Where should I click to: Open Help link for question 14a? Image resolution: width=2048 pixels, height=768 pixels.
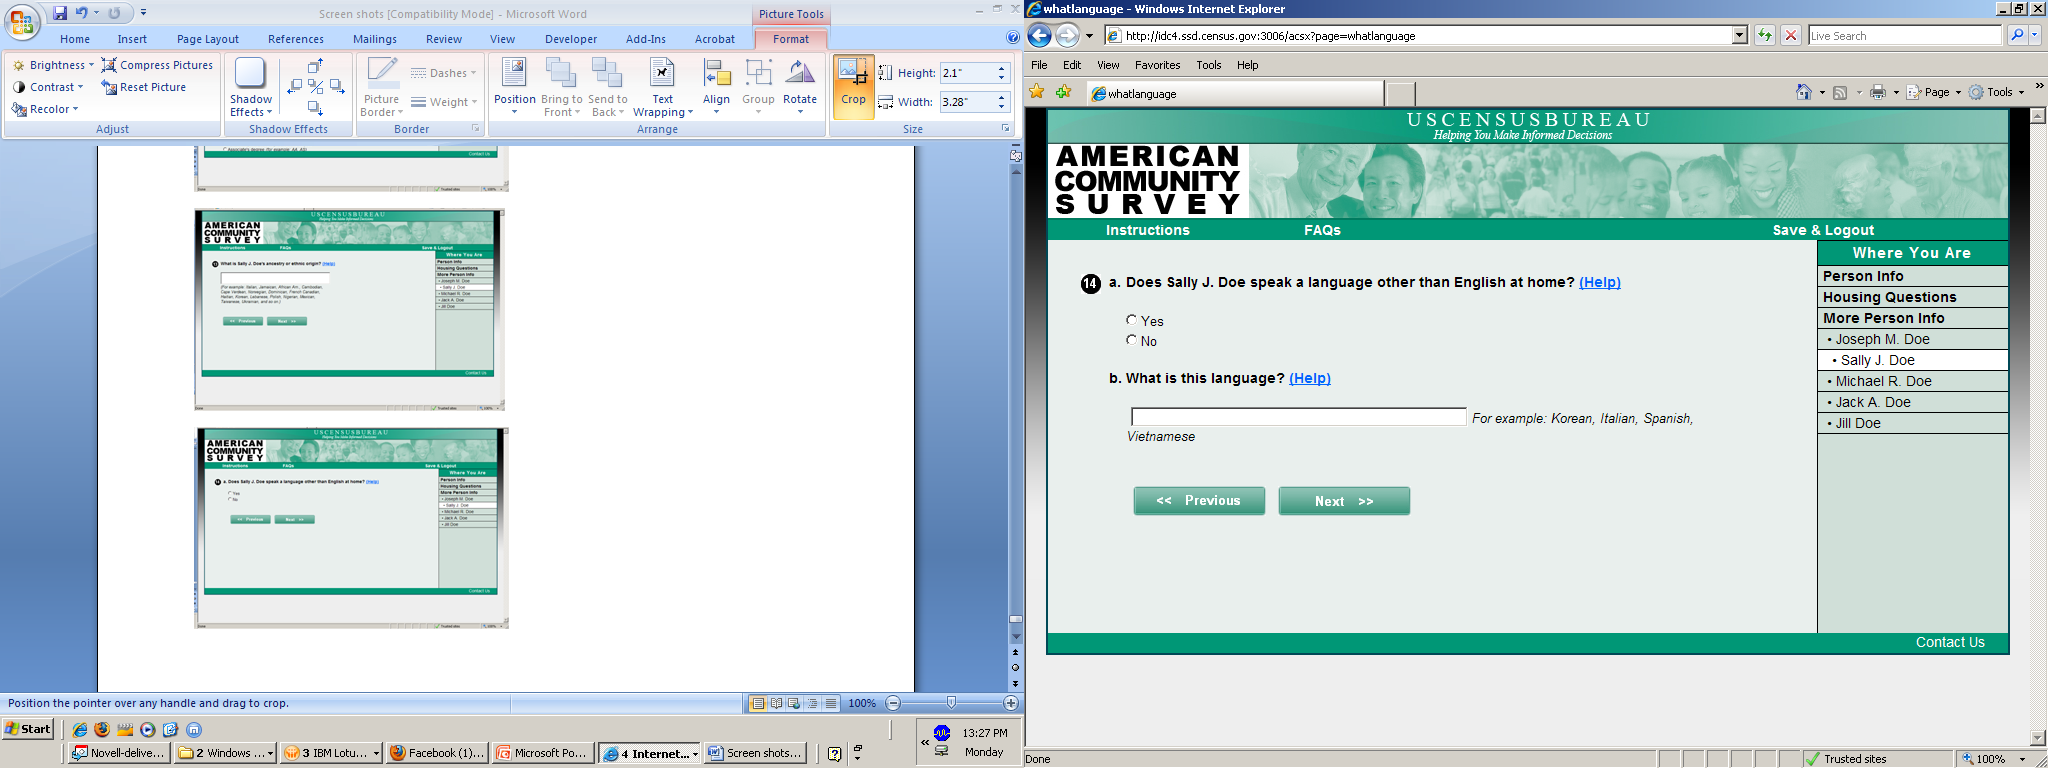click(x=1600, y=282)
